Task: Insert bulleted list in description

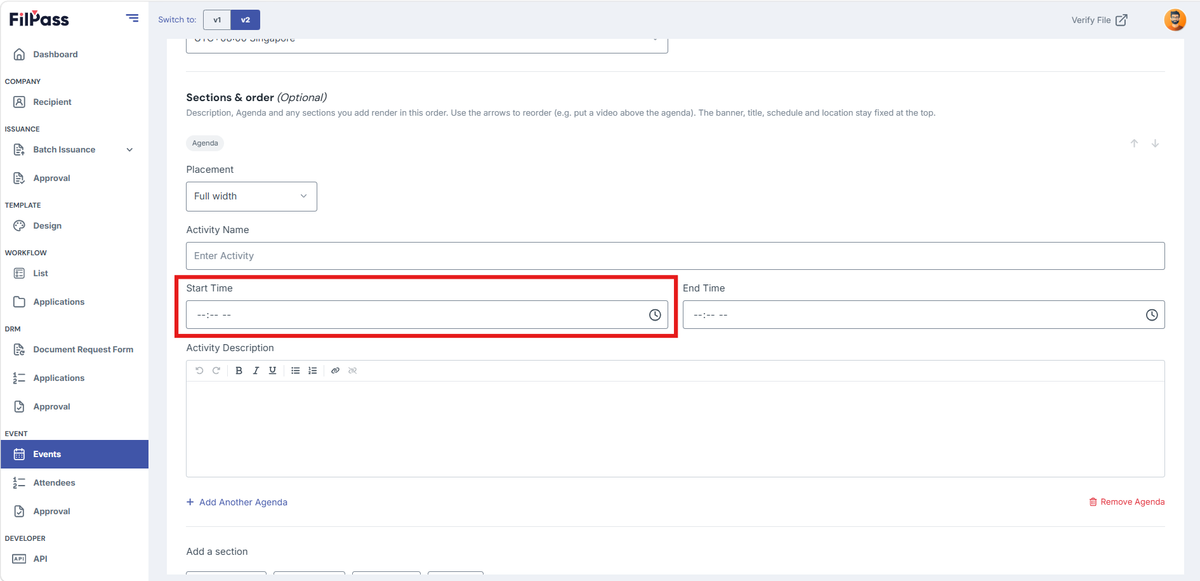Action: coord(296,370)
